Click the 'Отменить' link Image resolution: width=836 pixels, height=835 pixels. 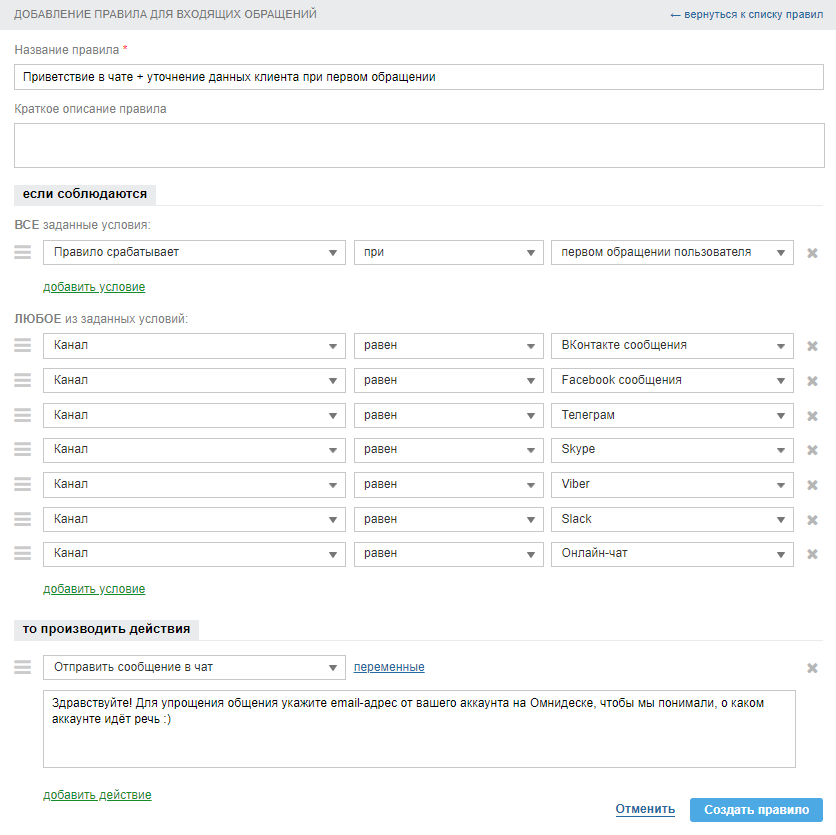645,809
